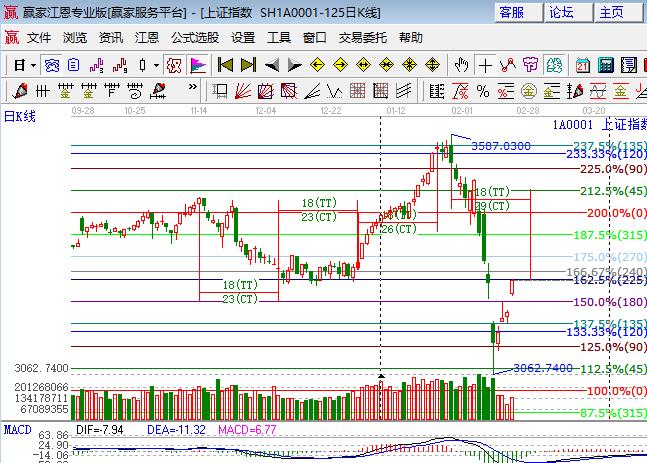Image resolution: width=647 pixels, height=463 pixels.
Task: Click the jump-to-first-bar arrow icon
Action: tap(225, 65)
